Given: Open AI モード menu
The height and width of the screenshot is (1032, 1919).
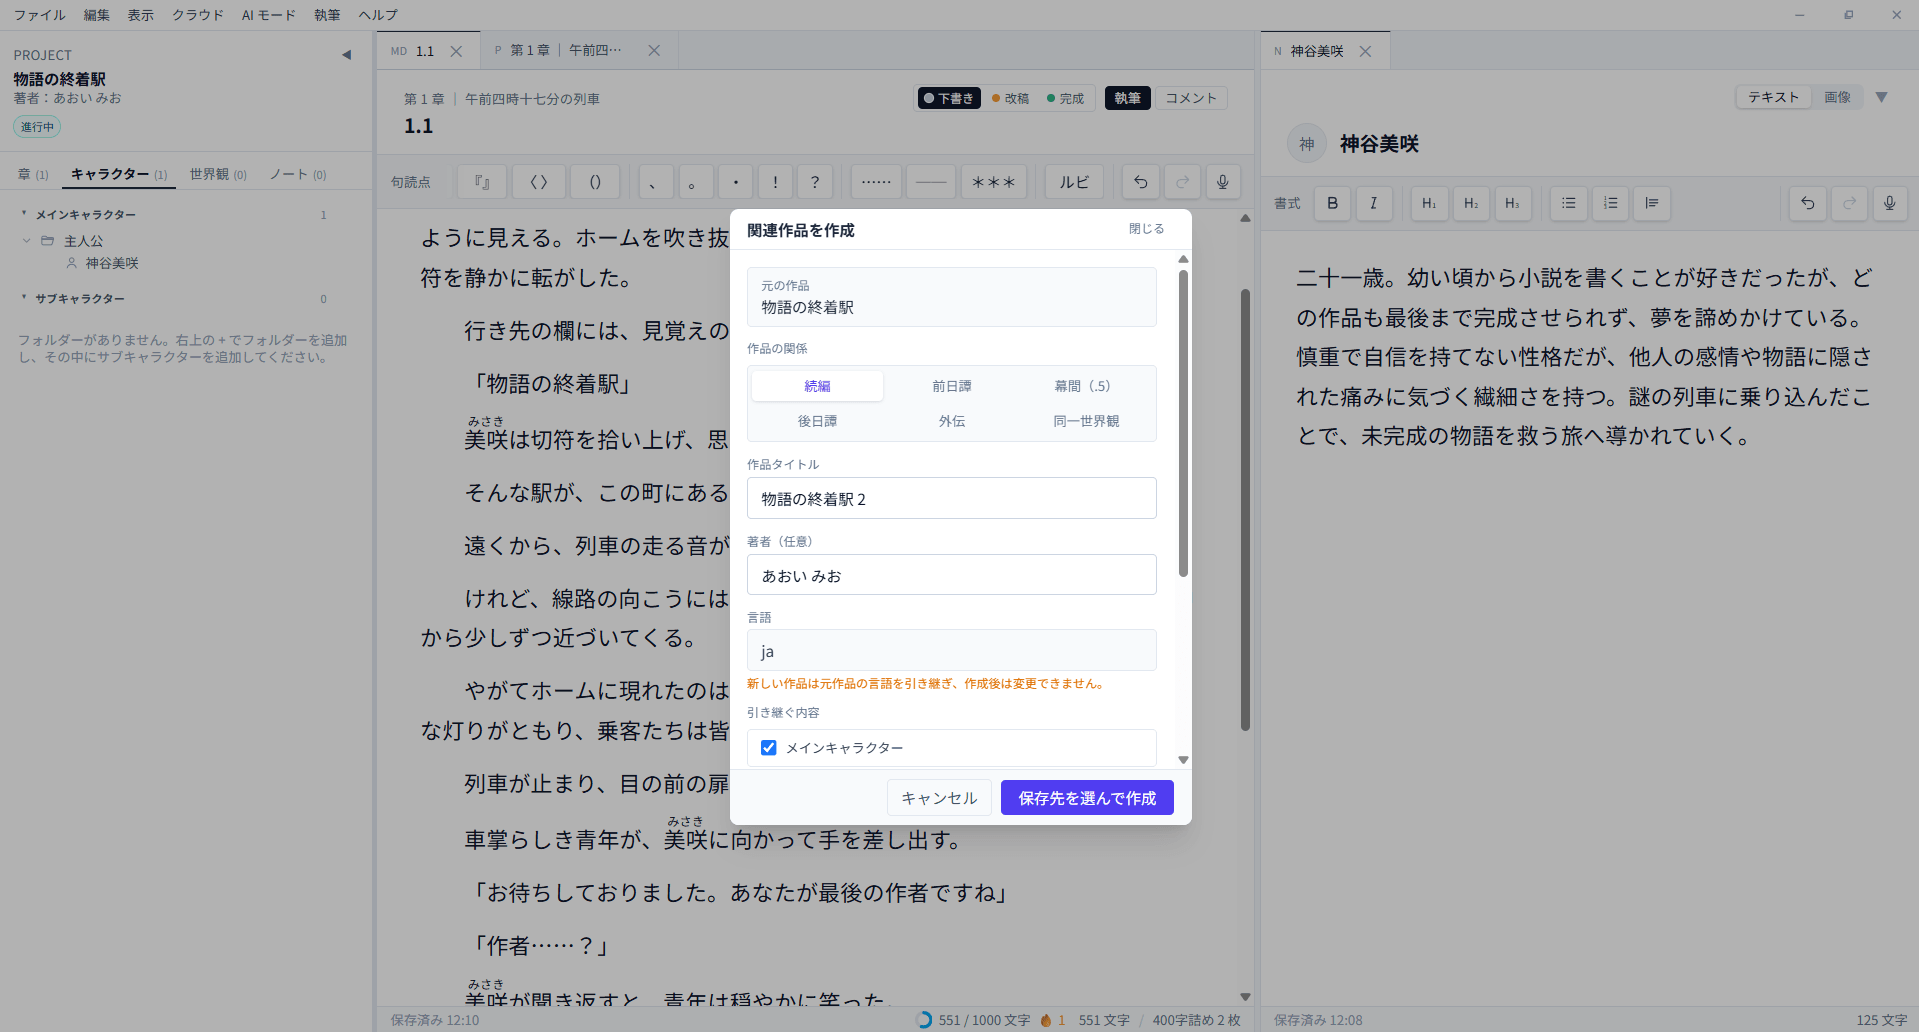Looking at the screenshot, I should coord(269,15).
